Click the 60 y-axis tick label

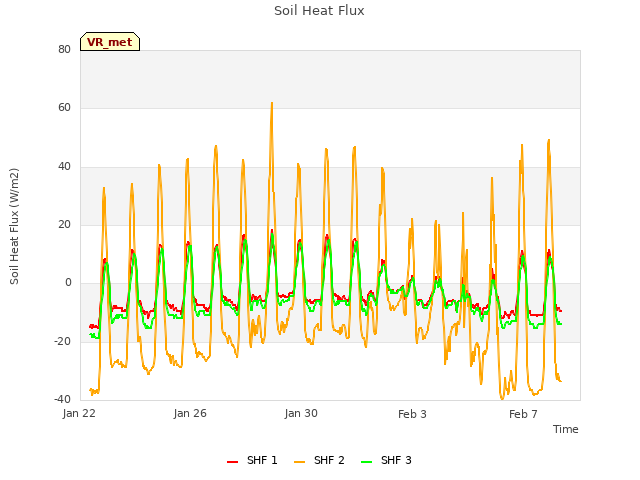pos(64,108)
